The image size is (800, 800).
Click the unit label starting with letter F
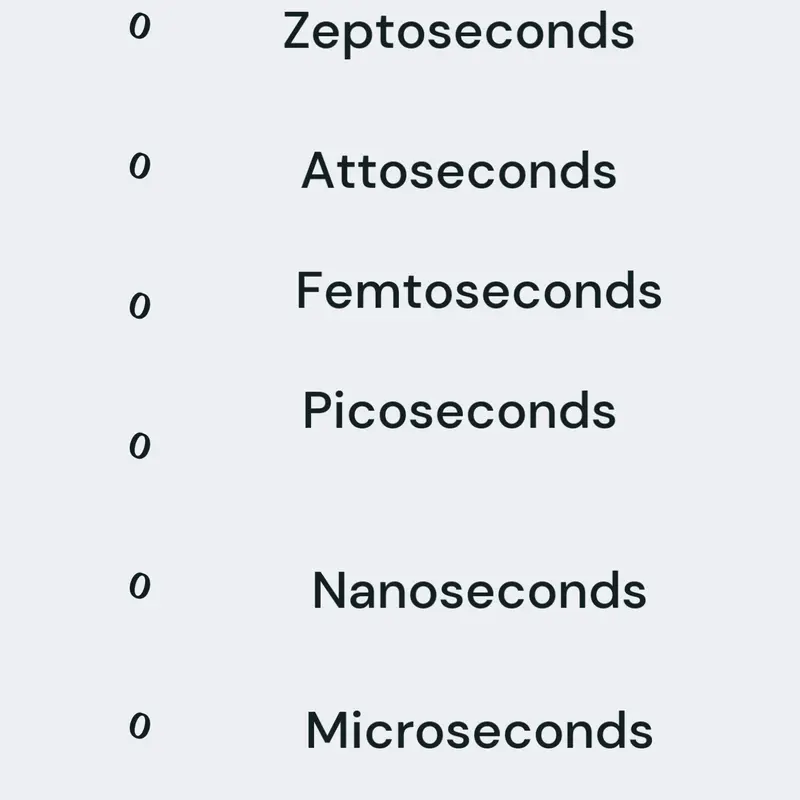point(479,290)
